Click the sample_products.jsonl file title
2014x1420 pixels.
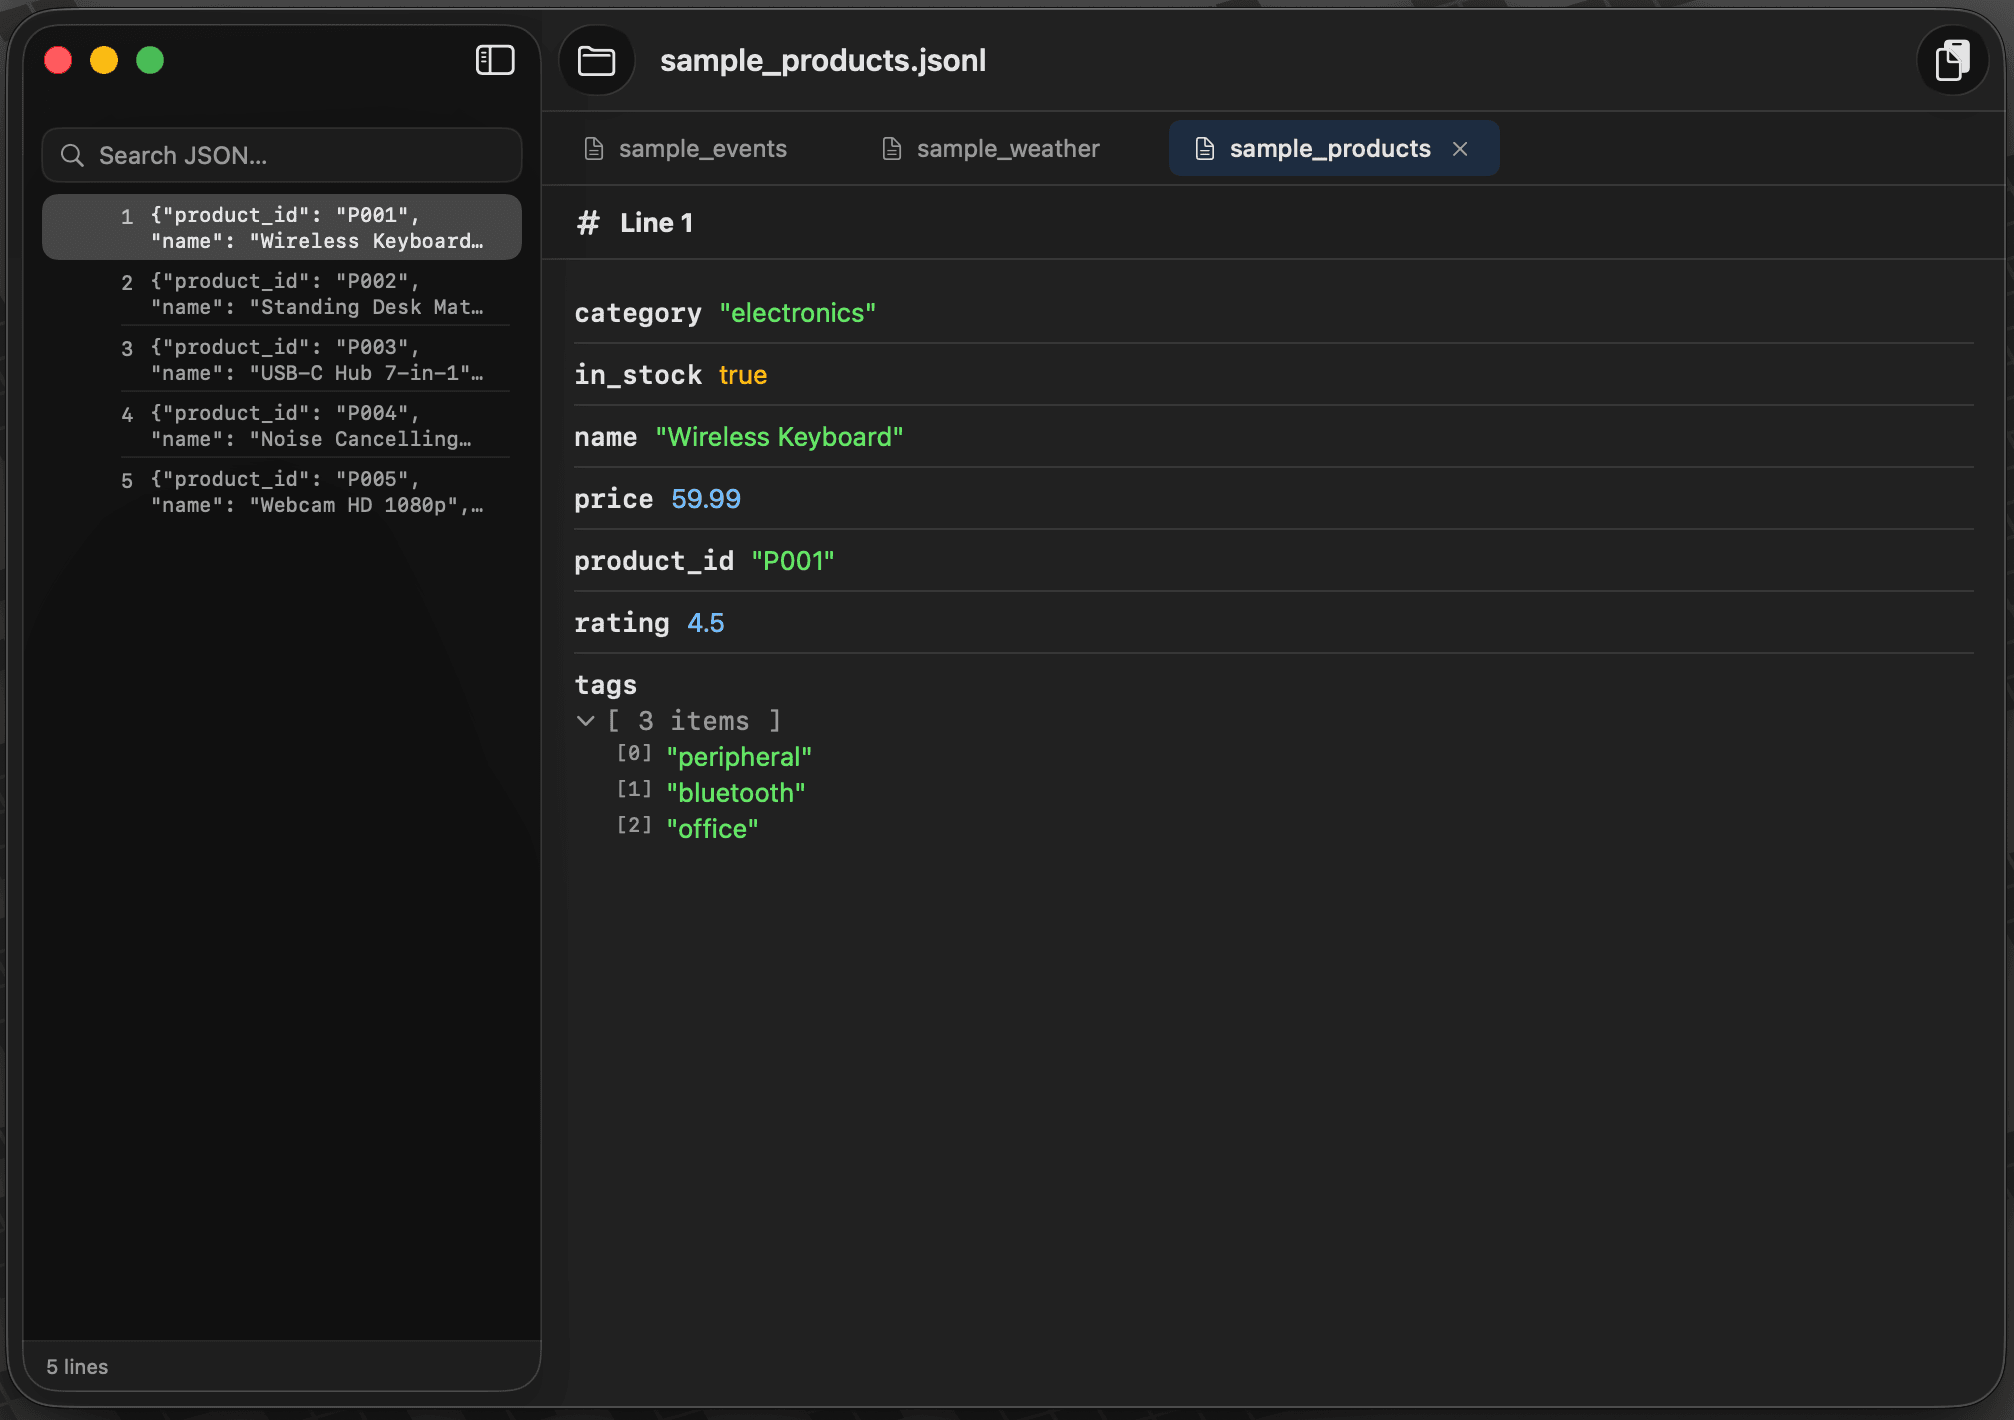click(823, 61)
